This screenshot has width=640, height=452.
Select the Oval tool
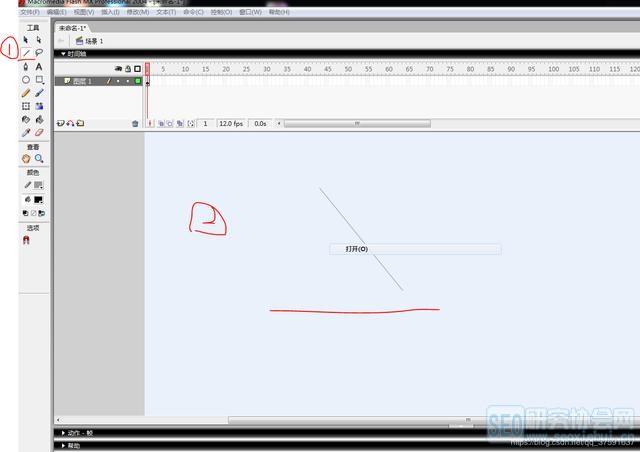click(x=26, y=80)
